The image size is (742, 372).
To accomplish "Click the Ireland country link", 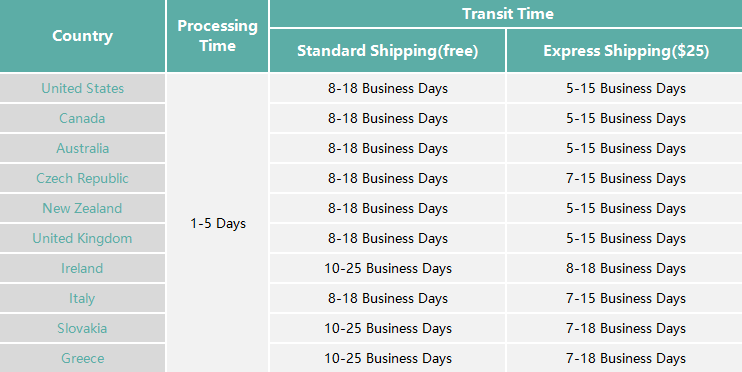I will [82, 268].
